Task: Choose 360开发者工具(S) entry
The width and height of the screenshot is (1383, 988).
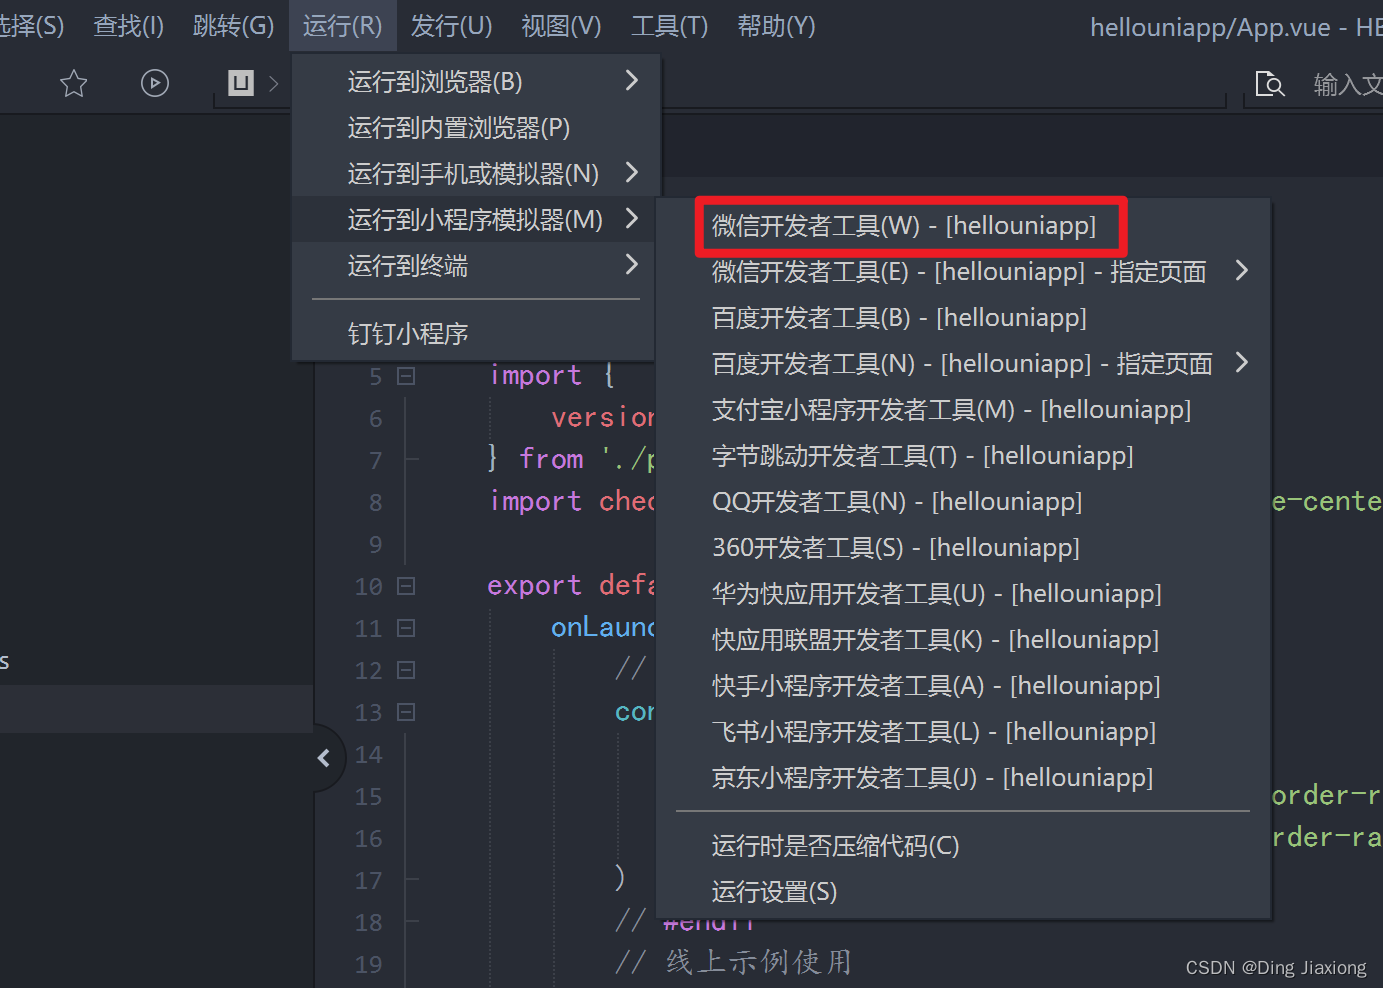Action: coord(962,548)
